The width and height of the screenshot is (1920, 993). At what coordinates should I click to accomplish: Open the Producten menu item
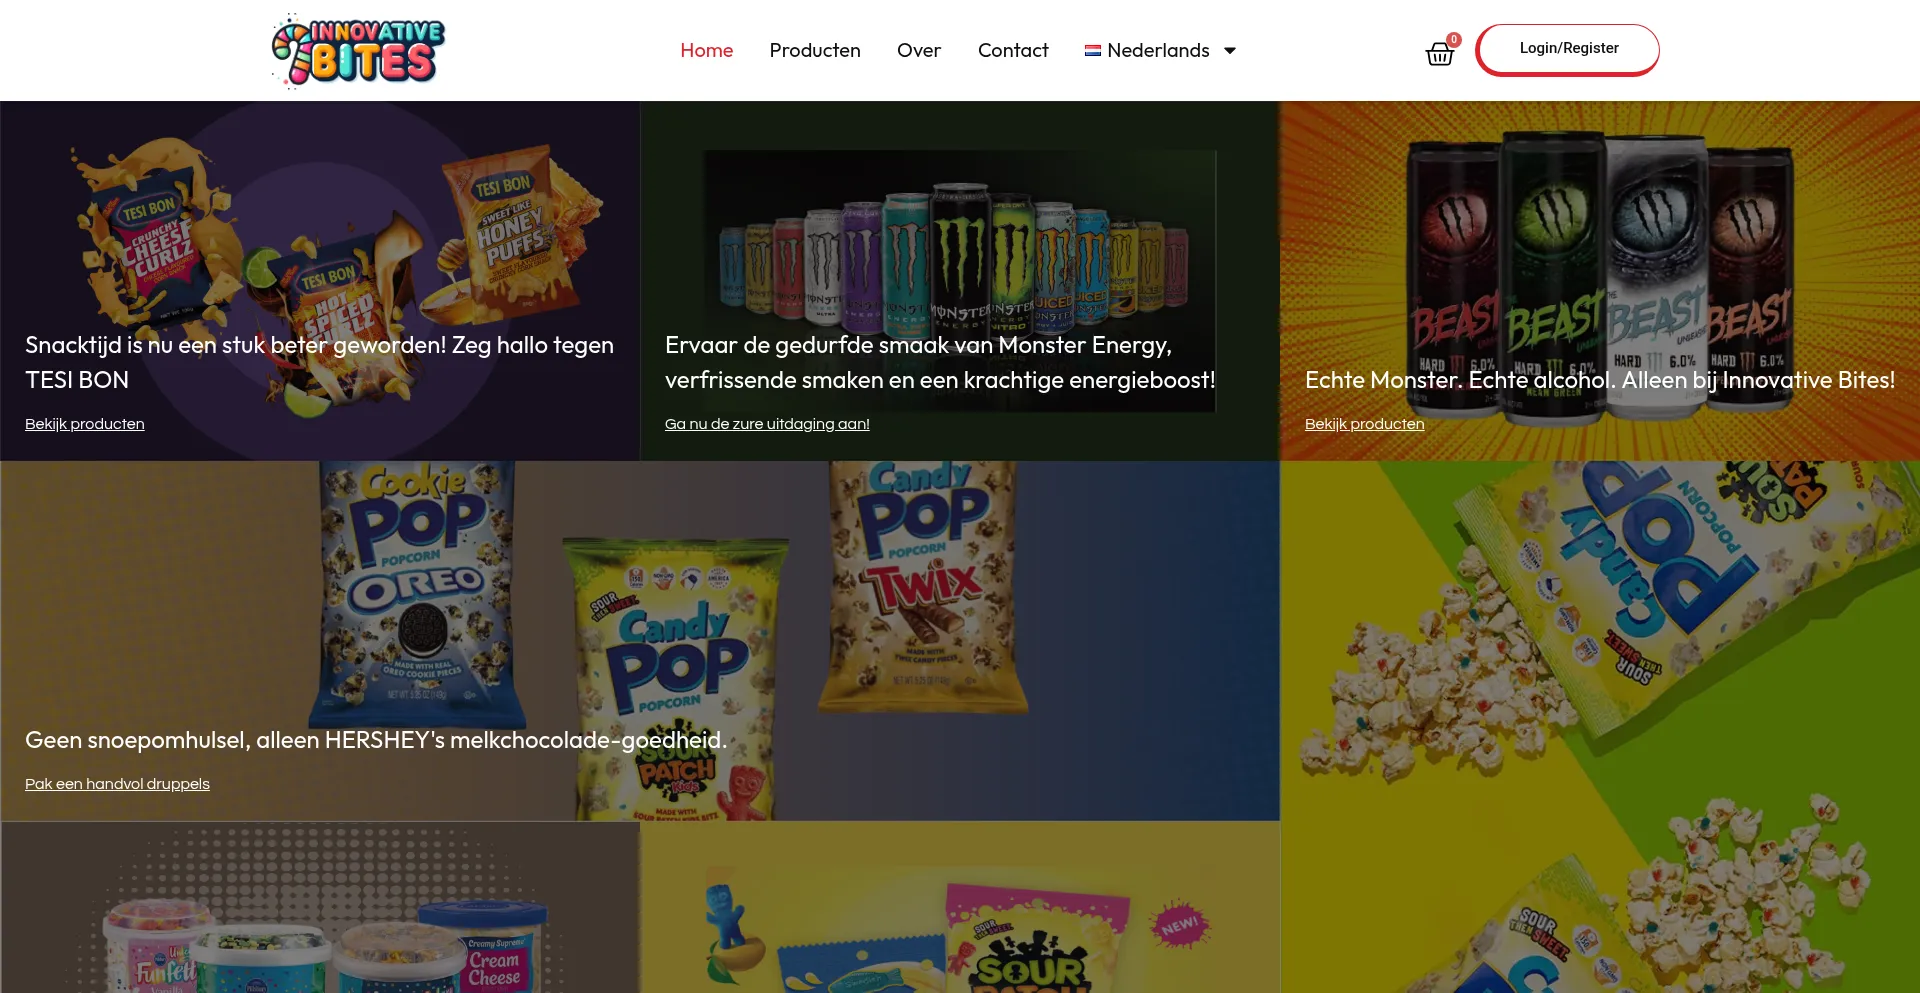(x=815, y=50)
